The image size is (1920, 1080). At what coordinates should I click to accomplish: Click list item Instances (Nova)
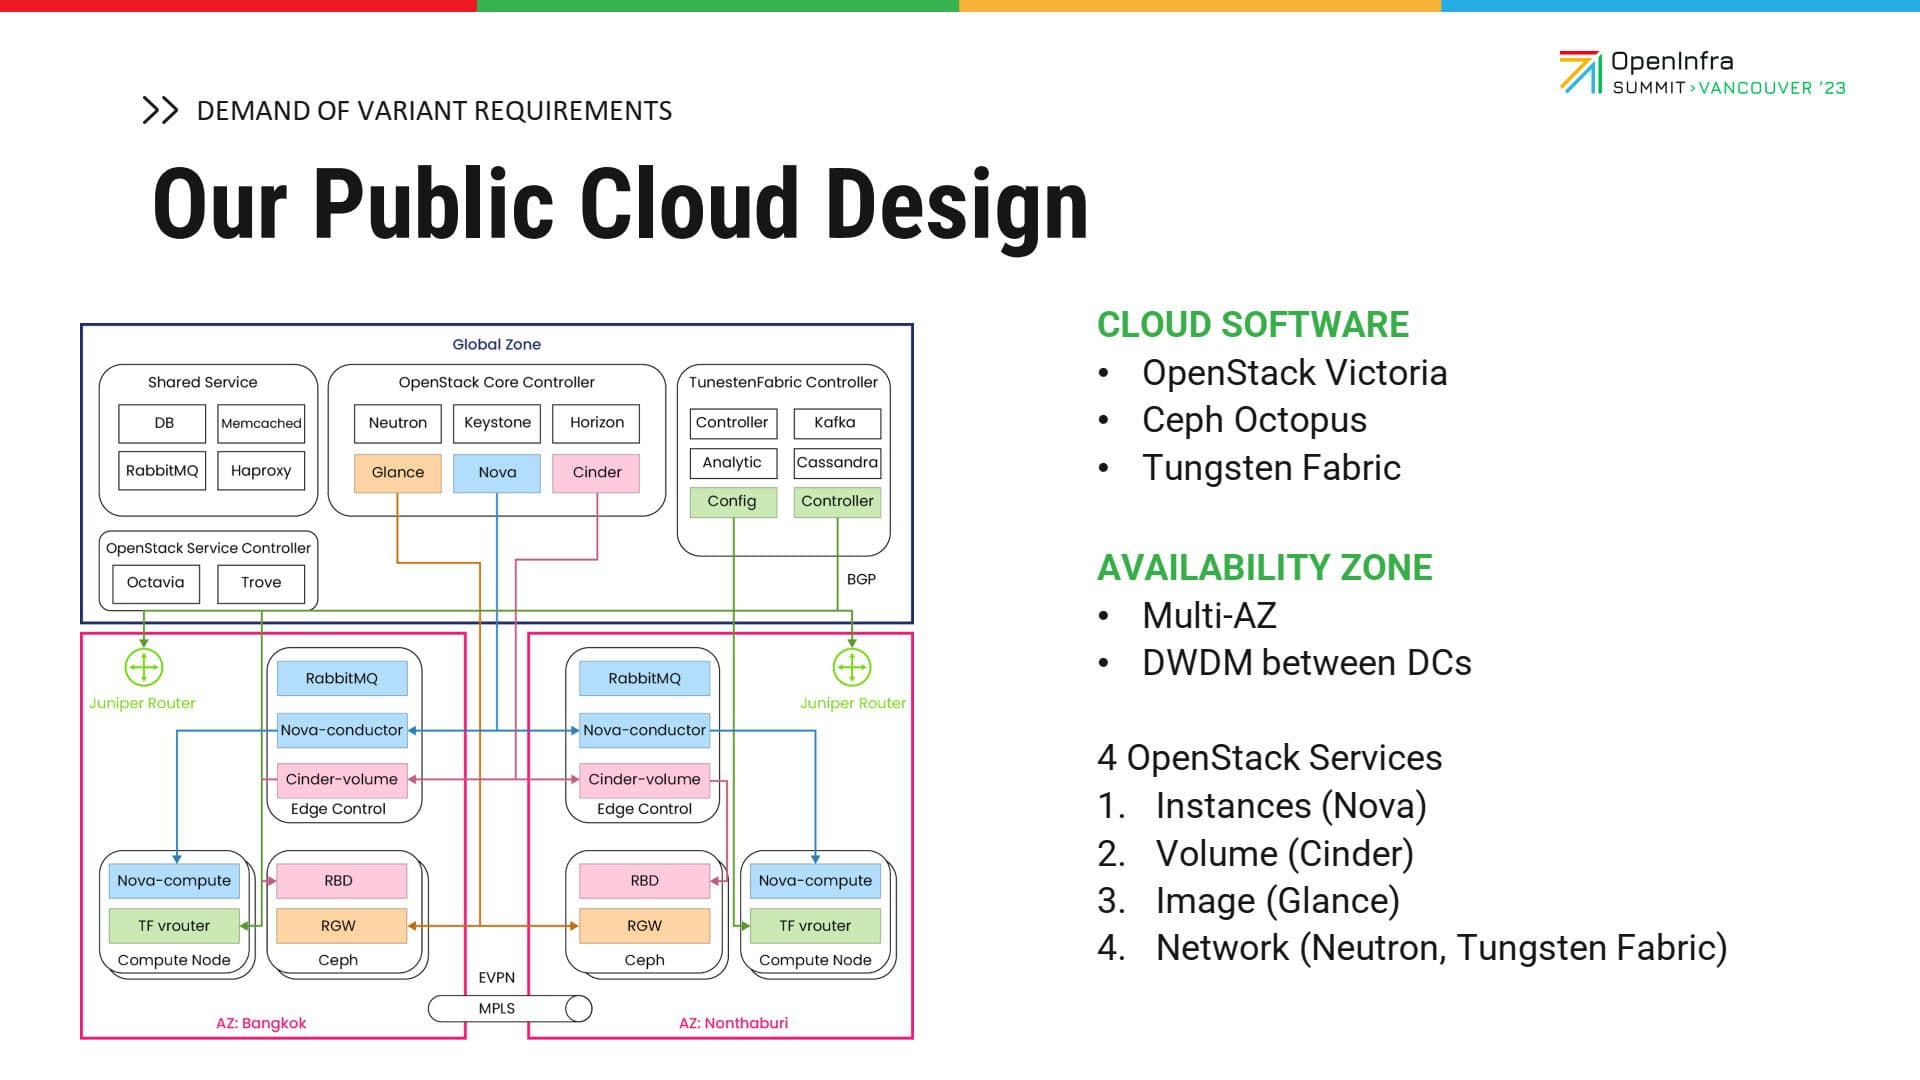point(1291,806)
